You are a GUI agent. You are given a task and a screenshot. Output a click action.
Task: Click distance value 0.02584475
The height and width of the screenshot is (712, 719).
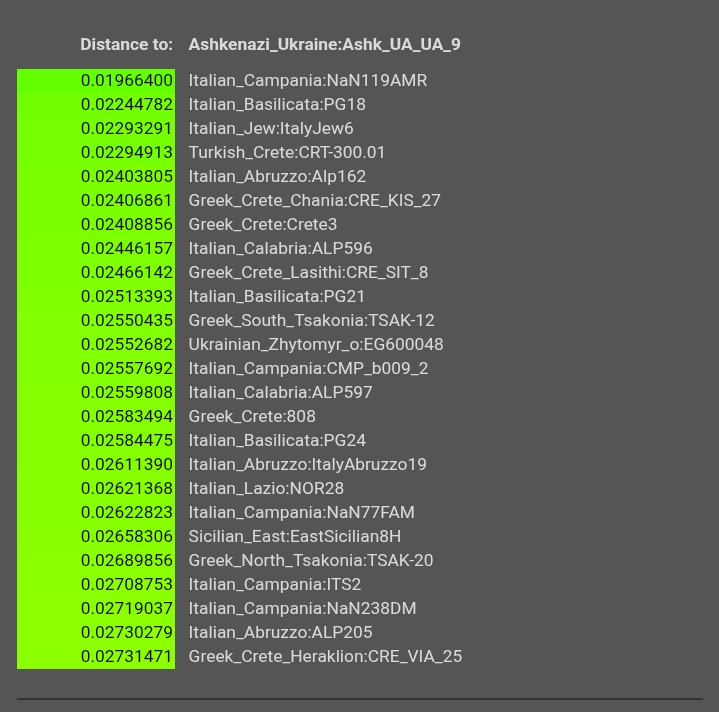pyautogui.click(x=127, y=440)
